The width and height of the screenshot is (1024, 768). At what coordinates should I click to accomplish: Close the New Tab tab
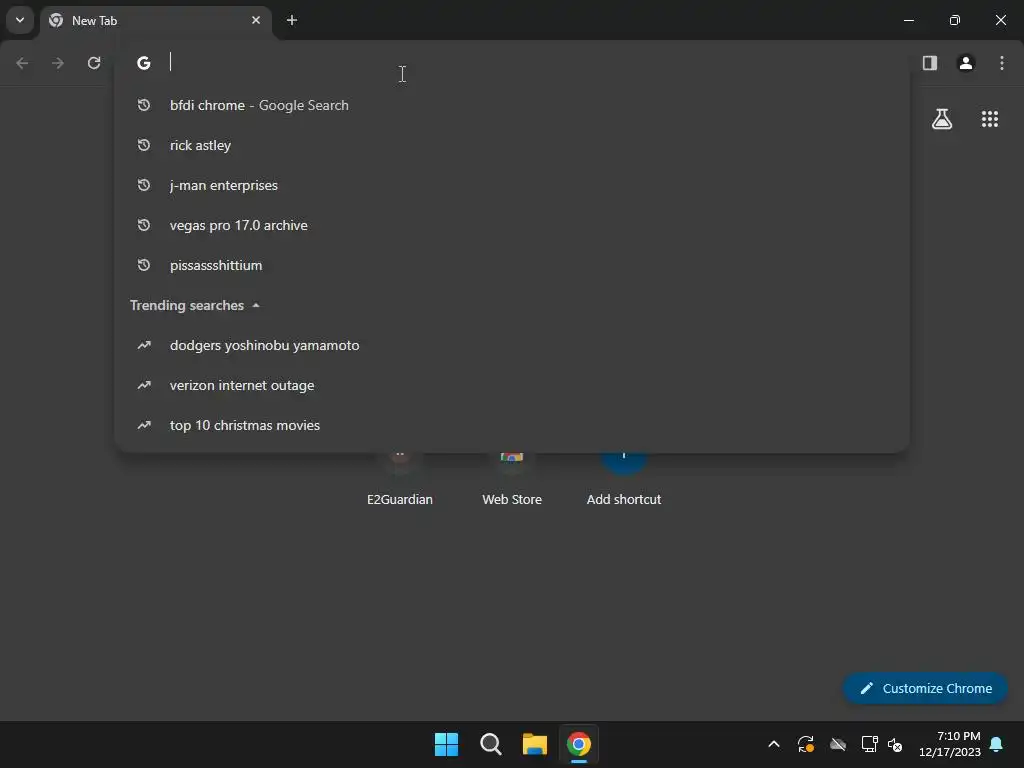(x=256, y=20)
